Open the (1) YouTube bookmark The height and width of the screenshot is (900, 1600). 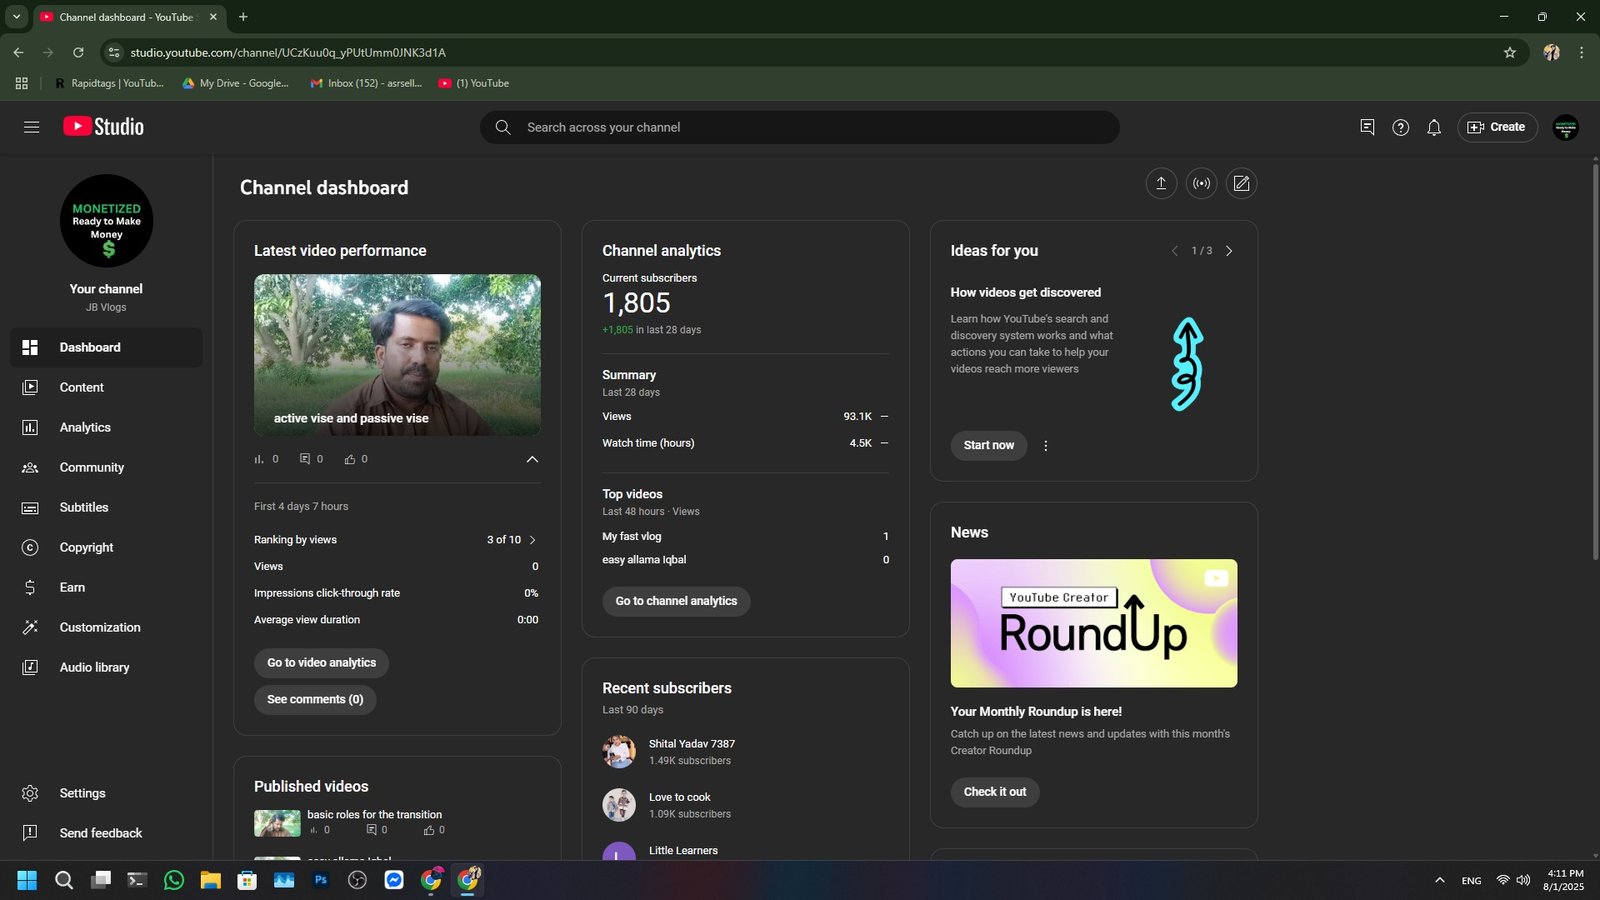point(474,83)
